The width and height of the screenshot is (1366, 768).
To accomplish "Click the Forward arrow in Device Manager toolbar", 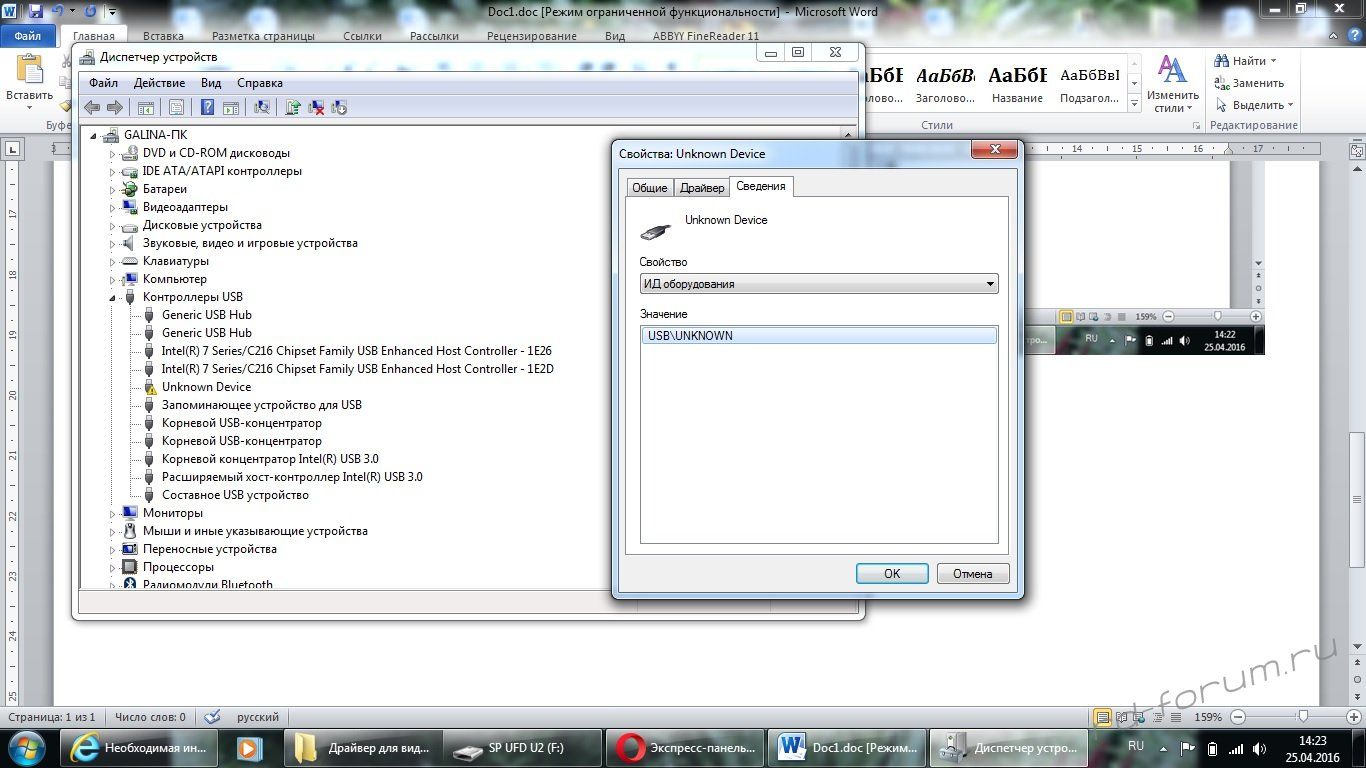I will tap(114, 107).
